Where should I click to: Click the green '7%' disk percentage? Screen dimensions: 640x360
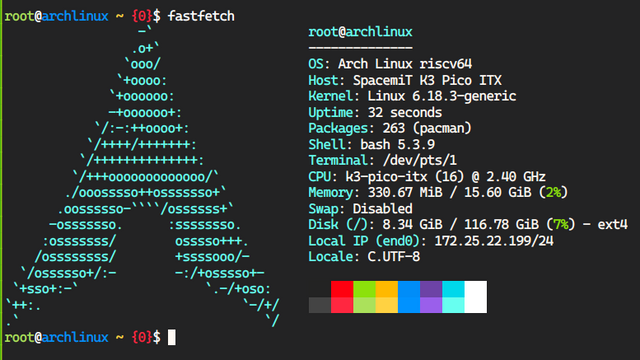pos(561,225)
